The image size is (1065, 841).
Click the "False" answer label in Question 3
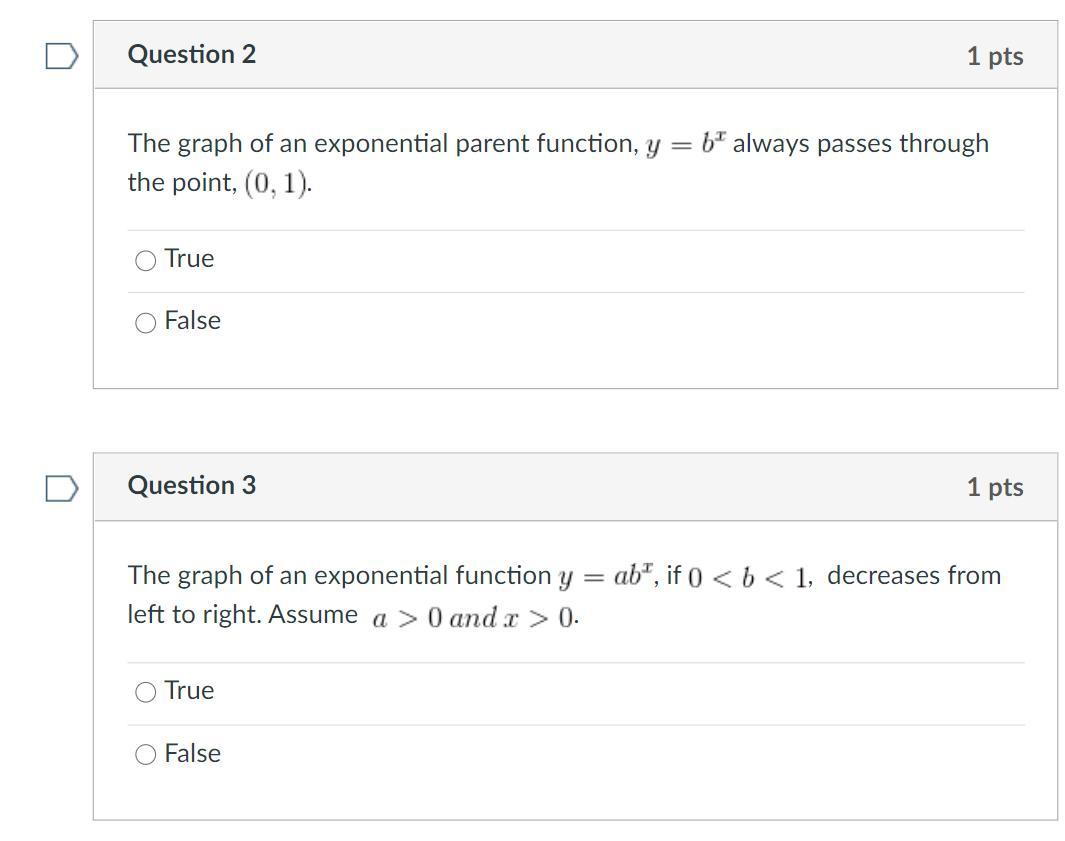tap(192, 753)
